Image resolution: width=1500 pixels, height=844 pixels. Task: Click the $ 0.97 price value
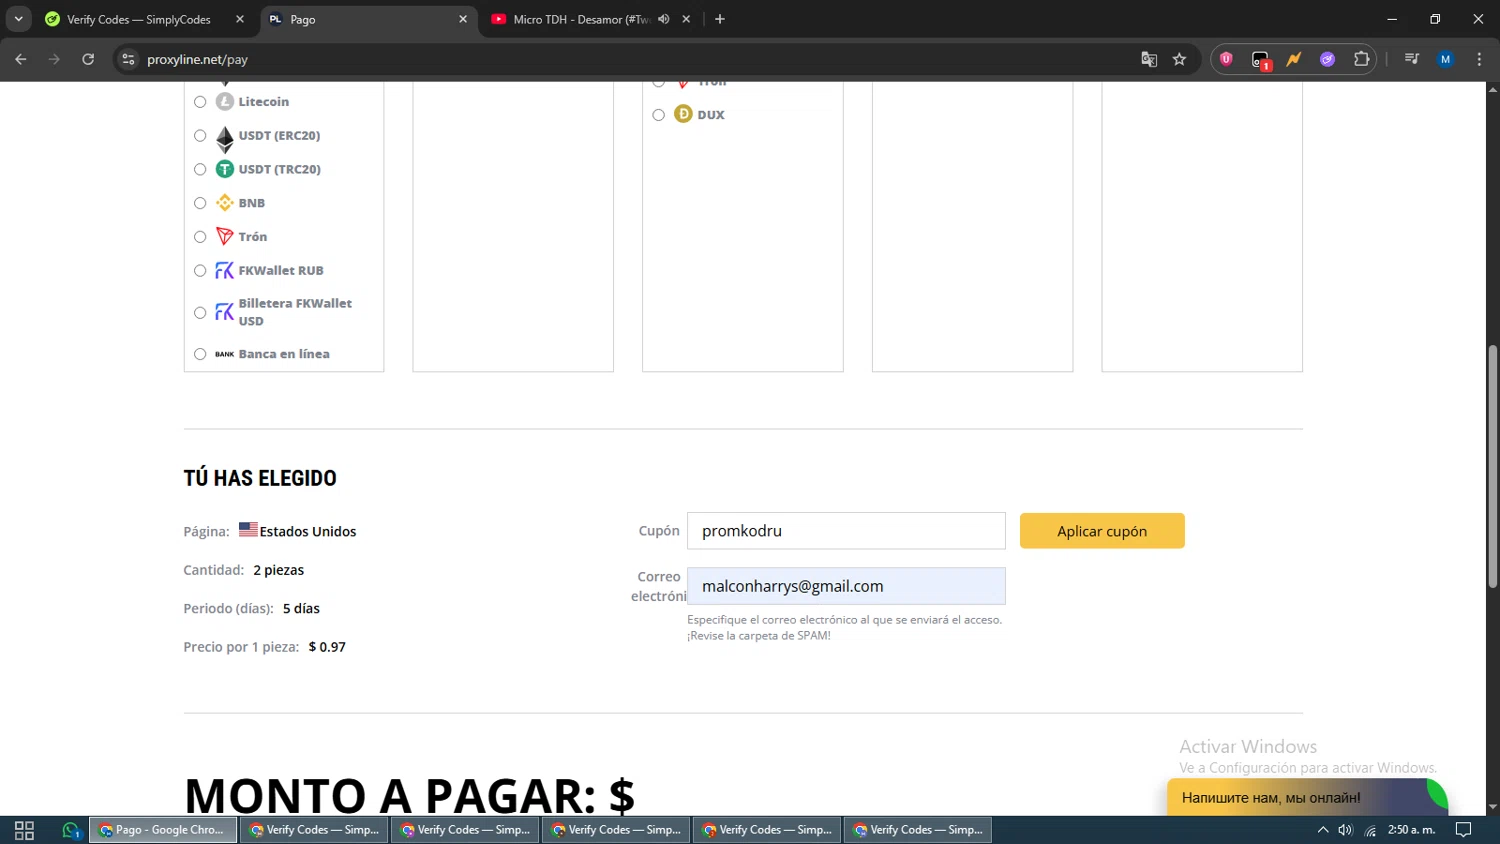[327, 647]
